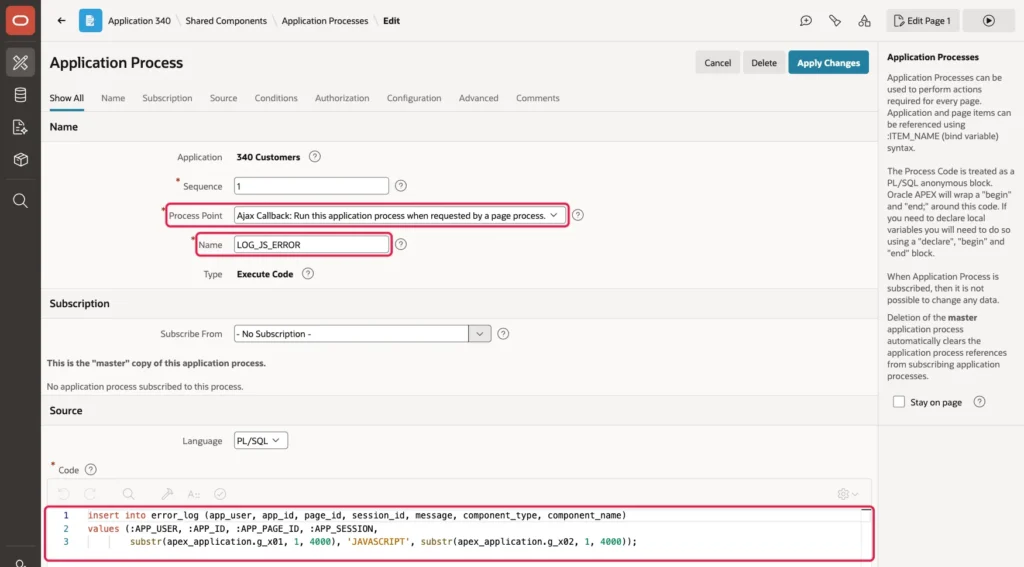This screenshot has width=1024, height=567.
Task: Show help for the Application field
Action: 315,157
